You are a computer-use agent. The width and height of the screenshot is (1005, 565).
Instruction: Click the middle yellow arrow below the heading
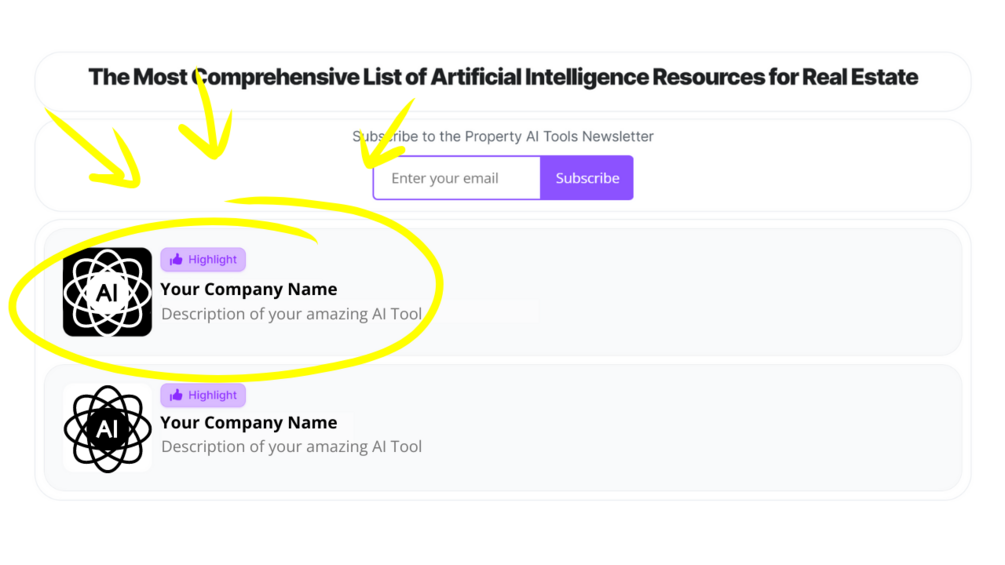[x=210, y=115]
